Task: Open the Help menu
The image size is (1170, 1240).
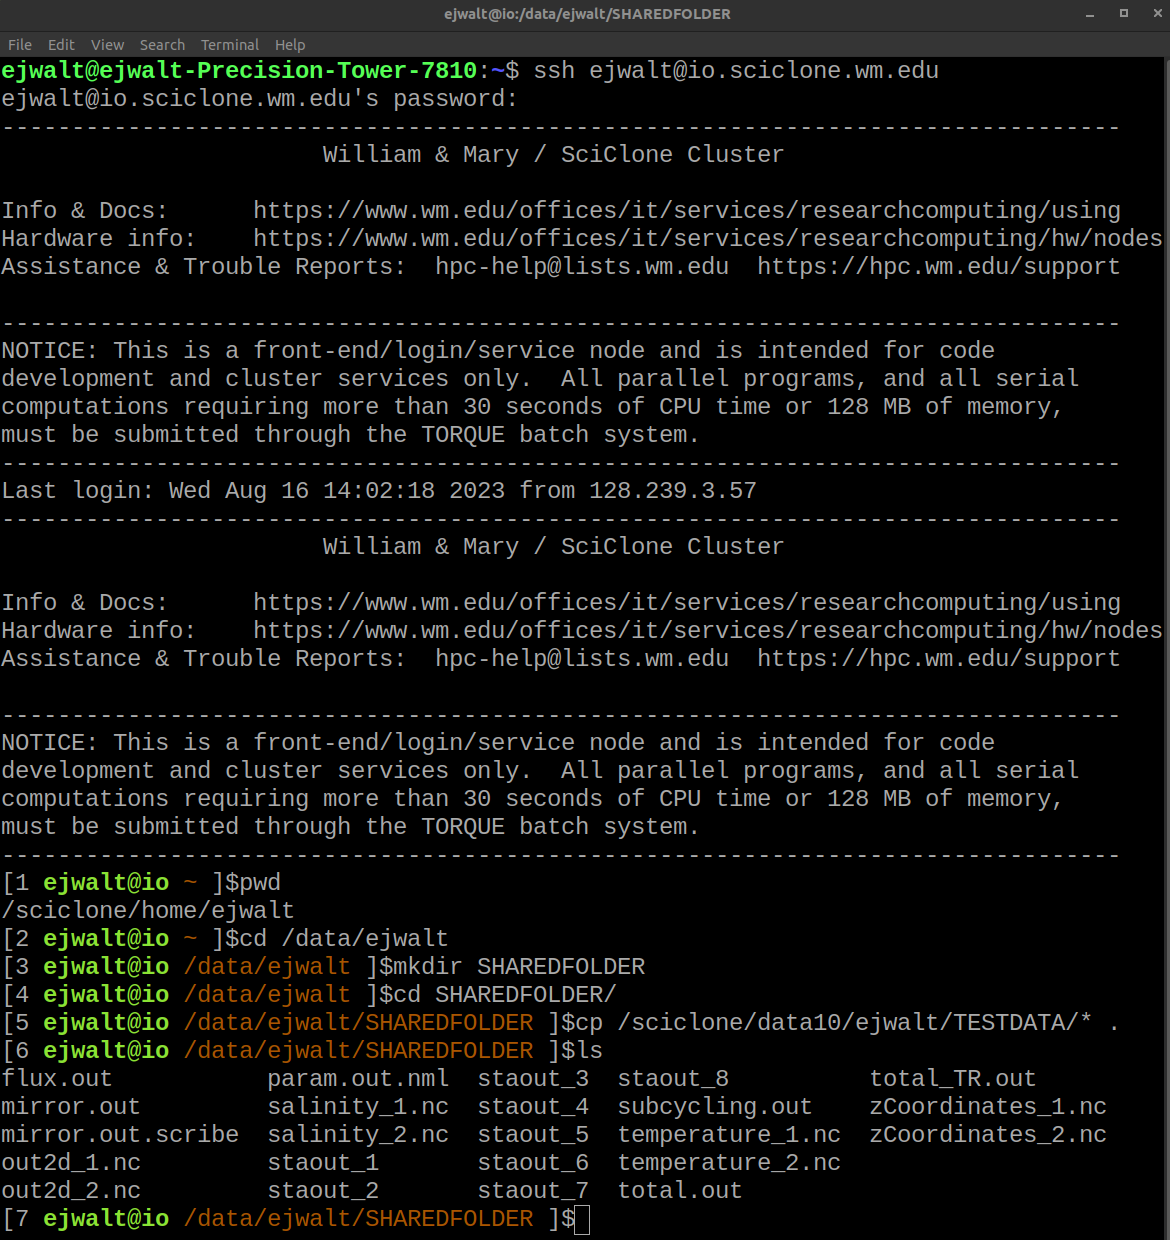Action: click(x=290, y=45)
